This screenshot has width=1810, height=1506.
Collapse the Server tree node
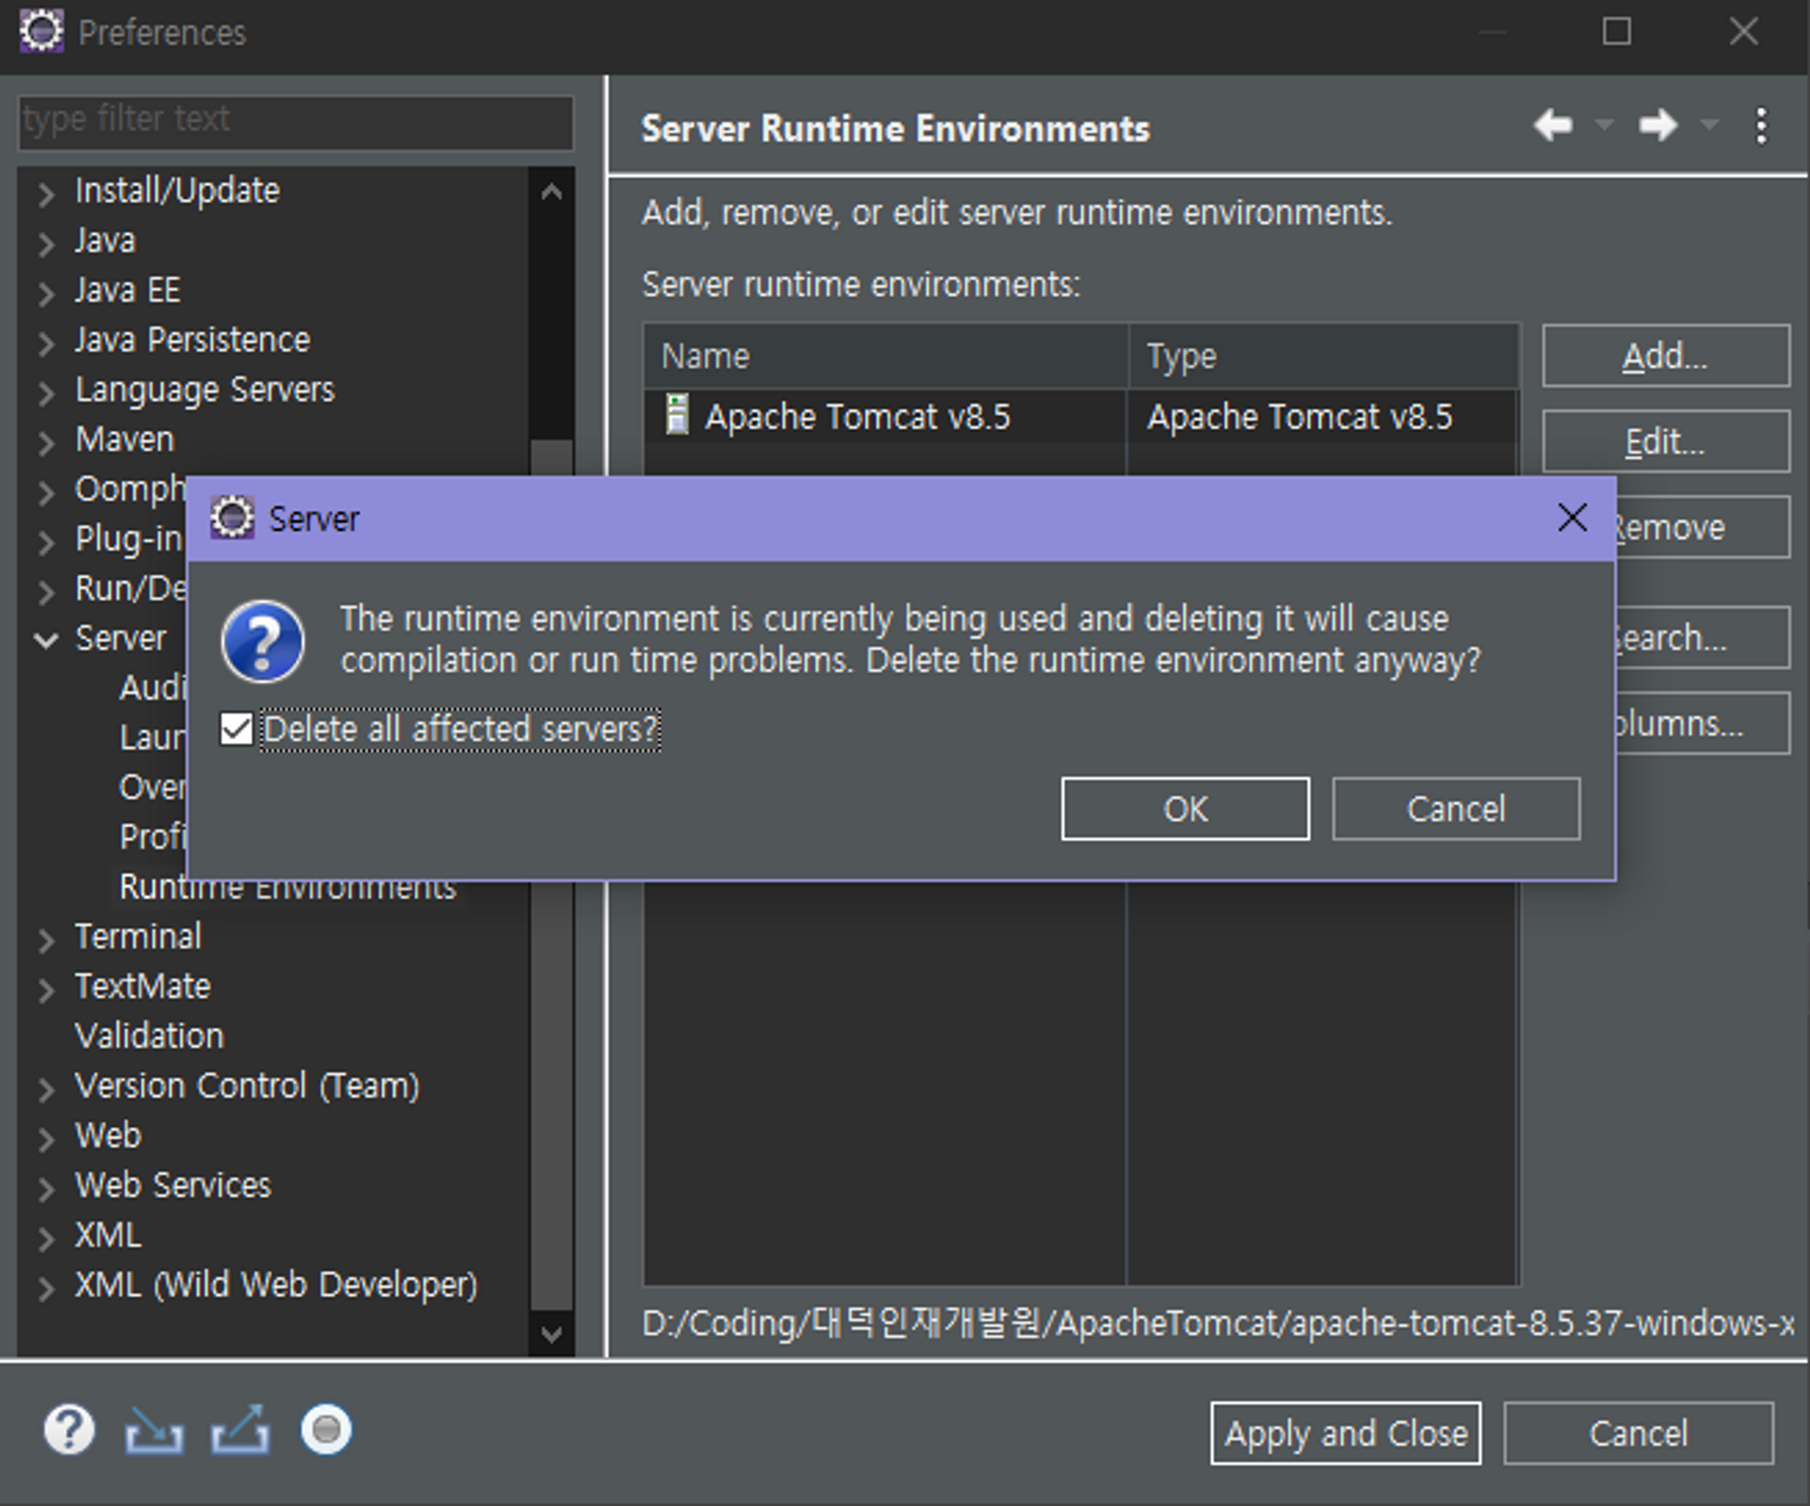click(x=46, y=640)
